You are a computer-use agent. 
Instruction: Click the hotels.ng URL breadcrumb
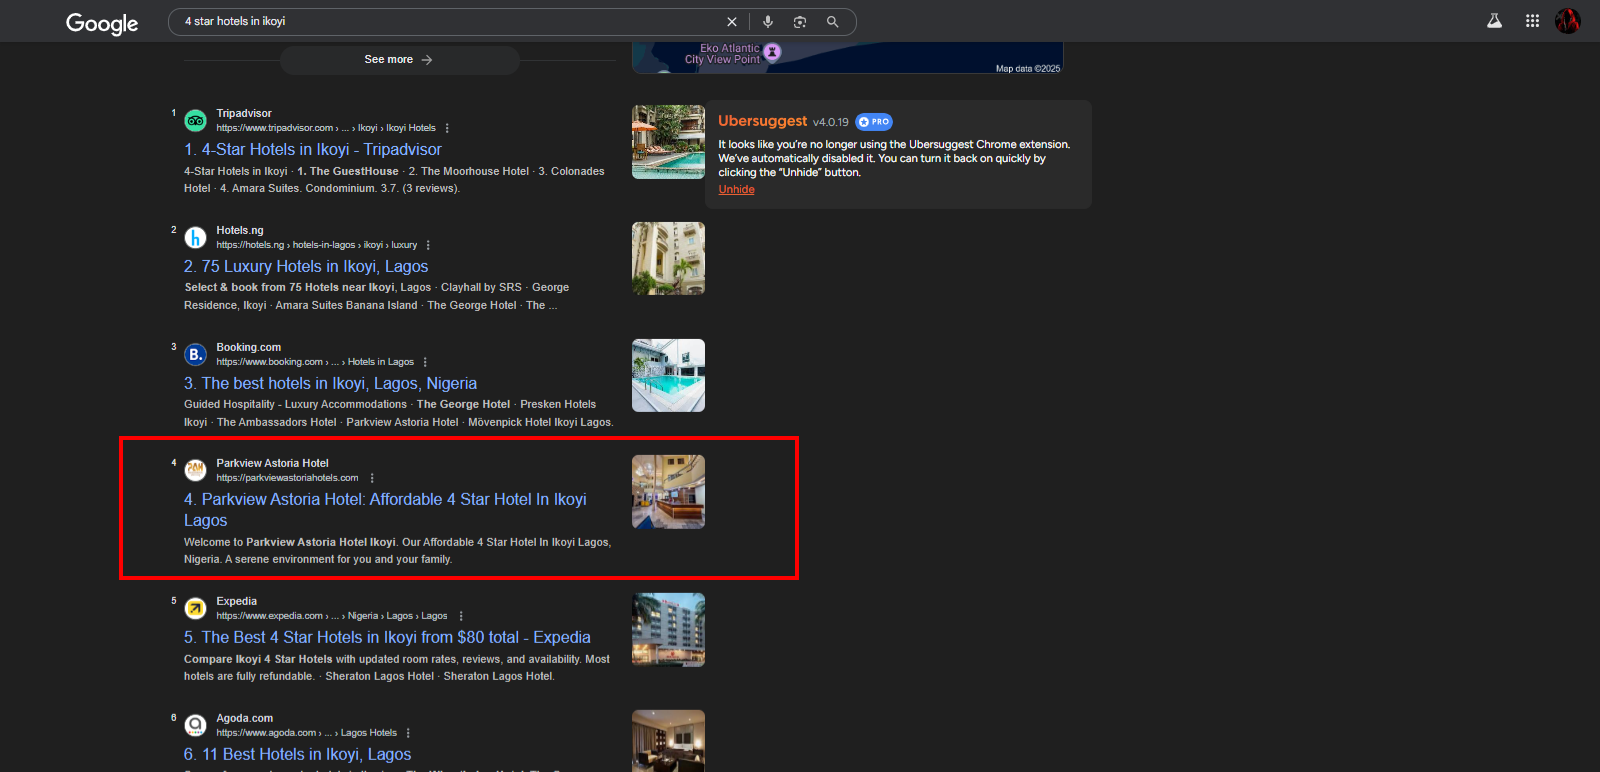coord(317,245)
